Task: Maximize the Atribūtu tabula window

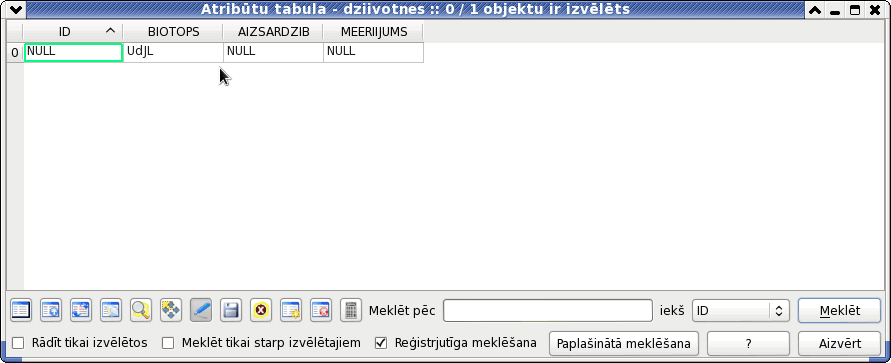Action: tap(855, 10)
